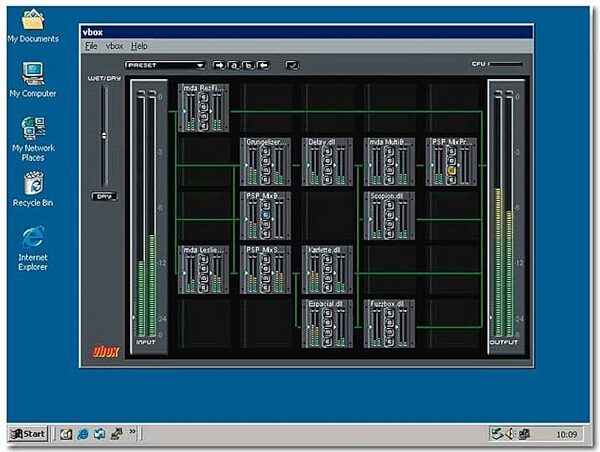Click the Karlette.dll module title
600x452 pixels.
pyautogui.click(x=324, y=250)
